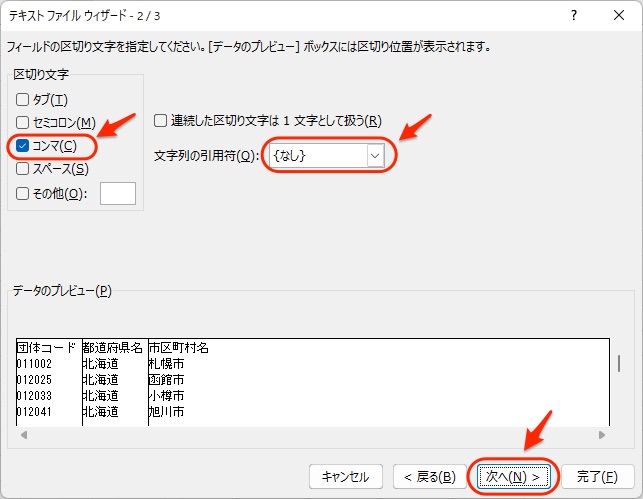Click the 012033 cell in preview
The width and height of the screenshot is (643, 499).
[34, 396]
